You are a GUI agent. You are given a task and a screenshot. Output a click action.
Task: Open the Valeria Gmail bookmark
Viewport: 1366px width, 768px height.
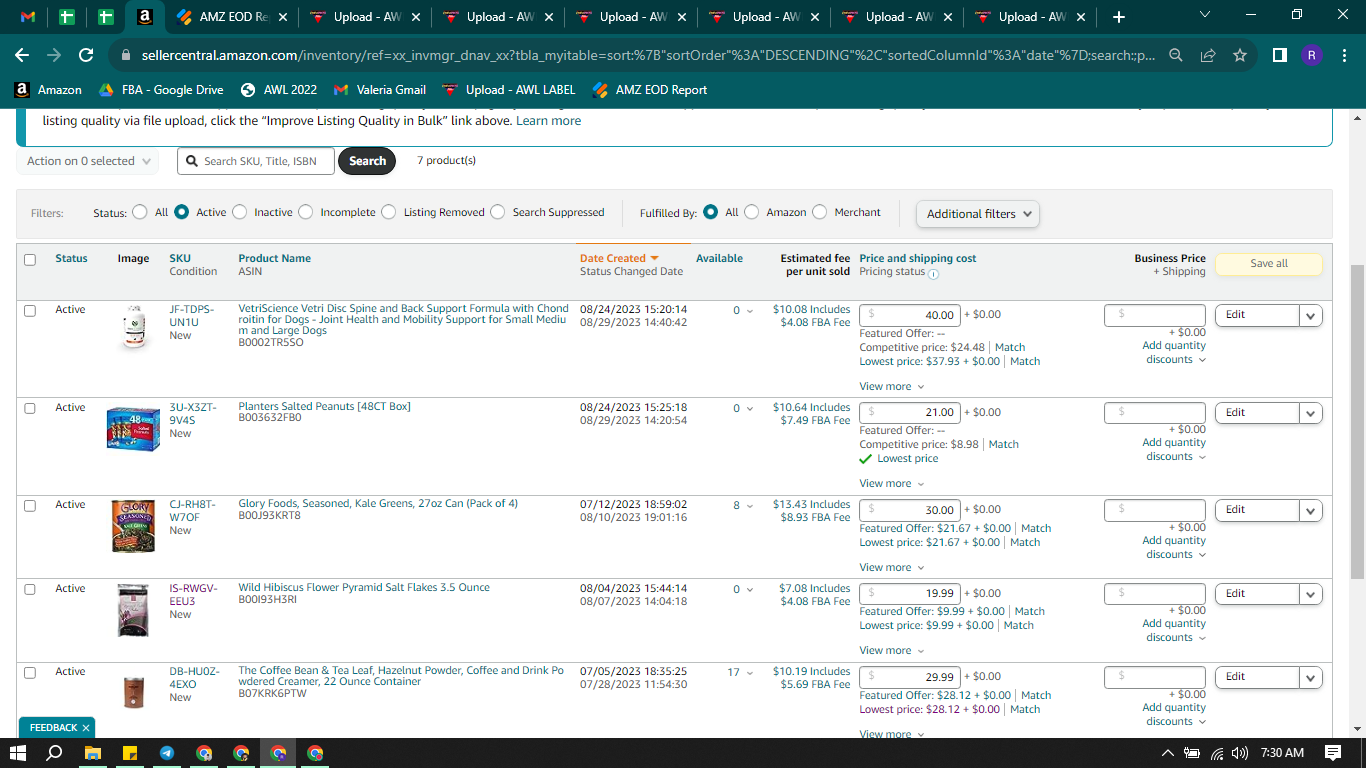tap(380, 90)
